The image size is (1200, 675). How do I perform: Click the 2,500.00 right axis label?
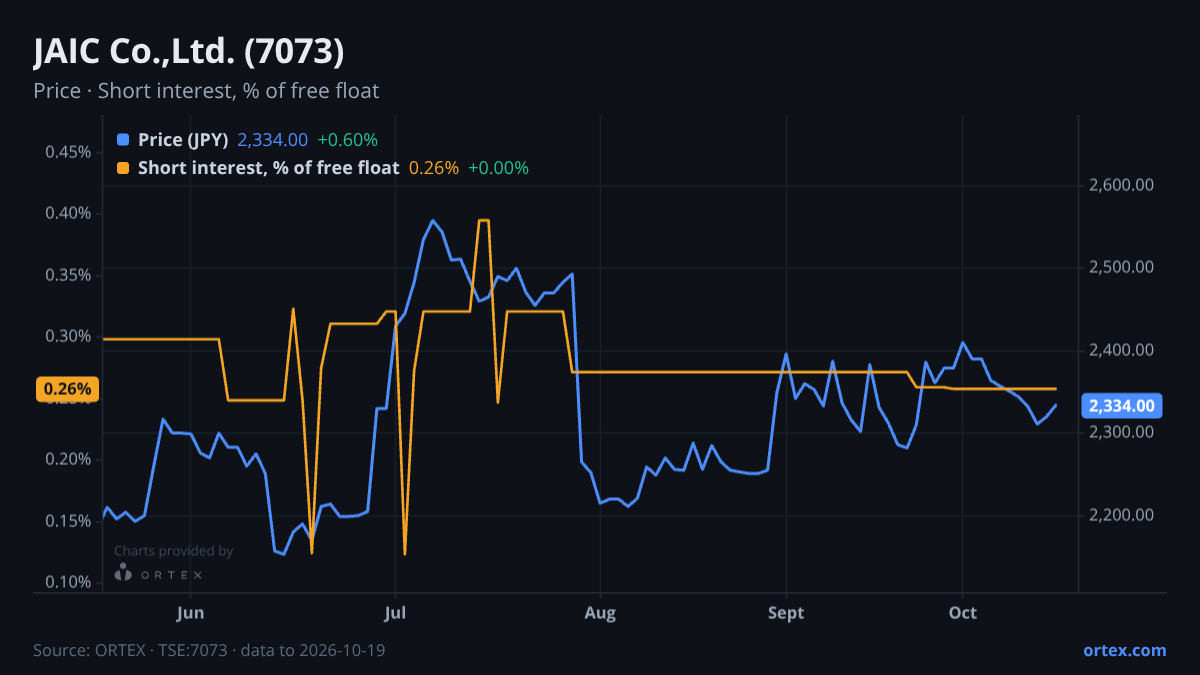click(x=1122, y=267)
